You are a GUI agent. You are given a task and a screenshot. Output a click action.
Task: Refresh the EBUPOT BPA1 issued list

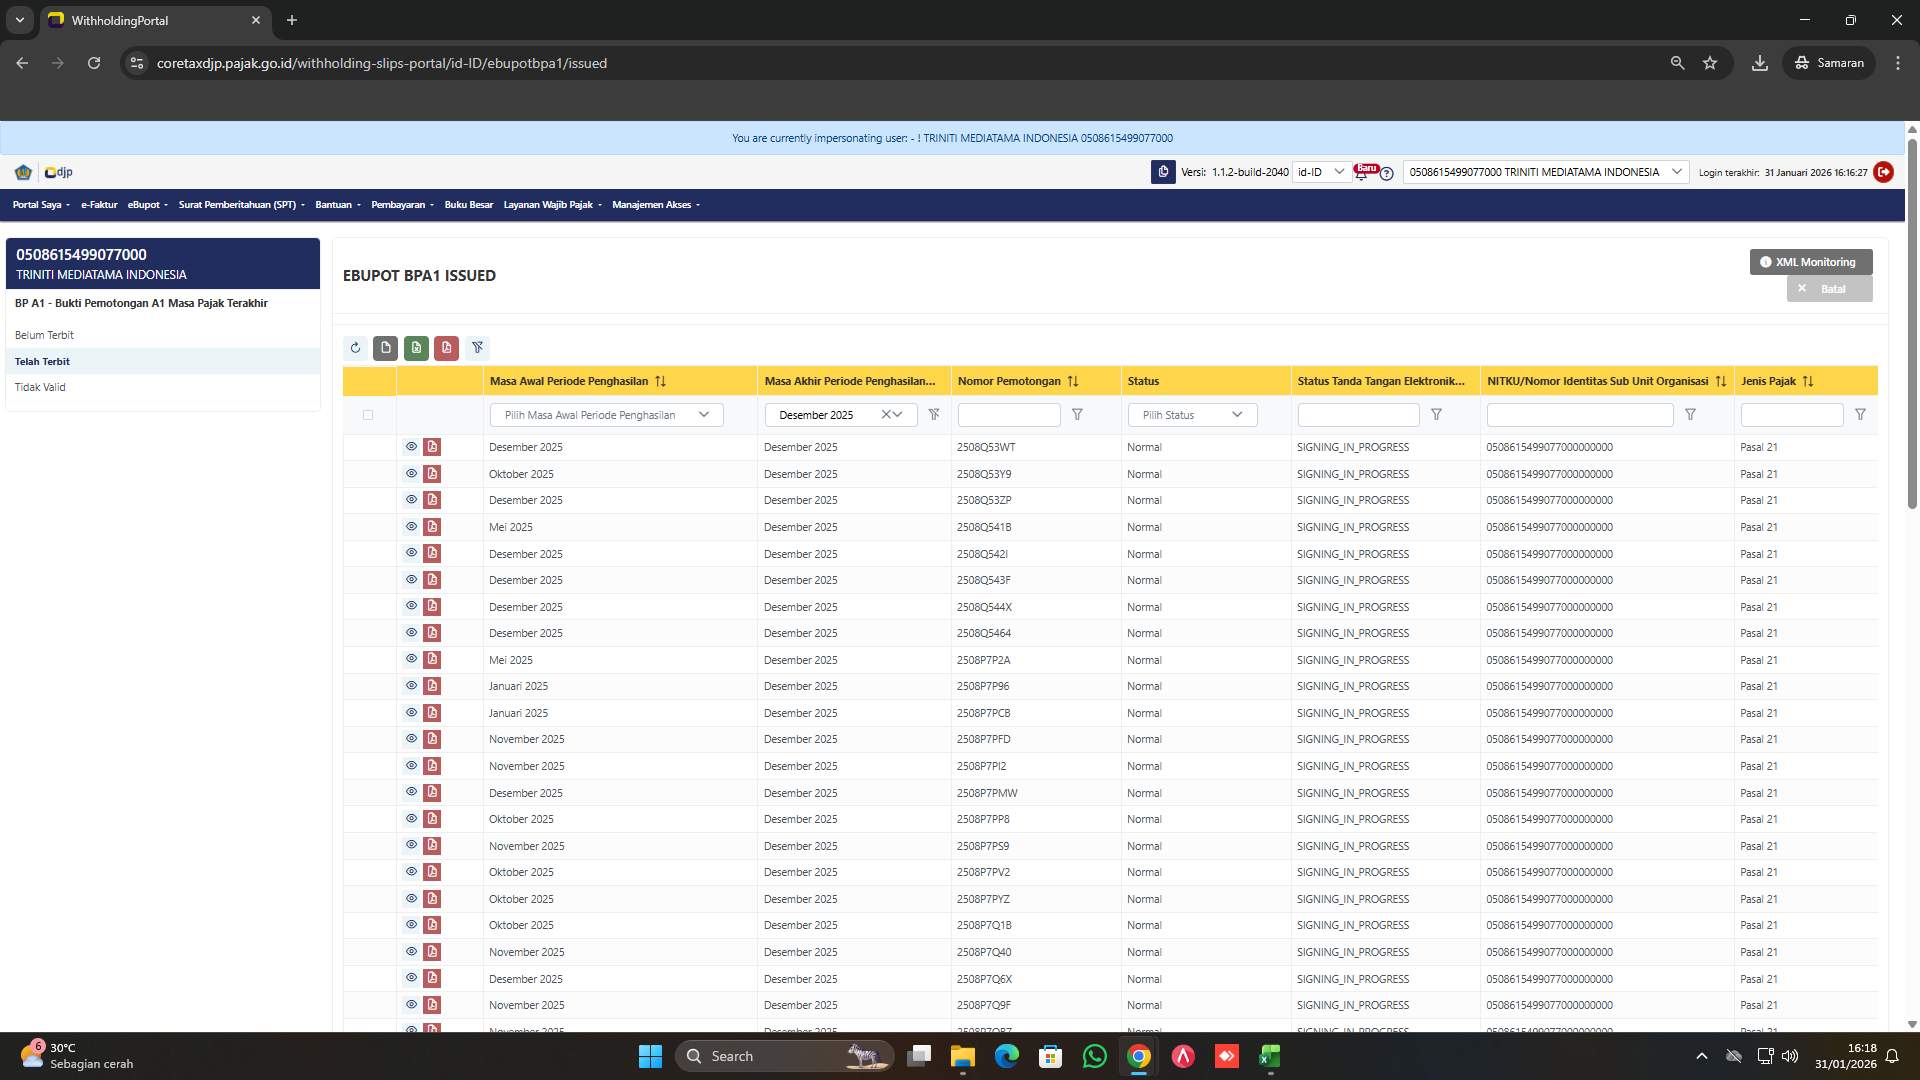[x=355, y=348]
